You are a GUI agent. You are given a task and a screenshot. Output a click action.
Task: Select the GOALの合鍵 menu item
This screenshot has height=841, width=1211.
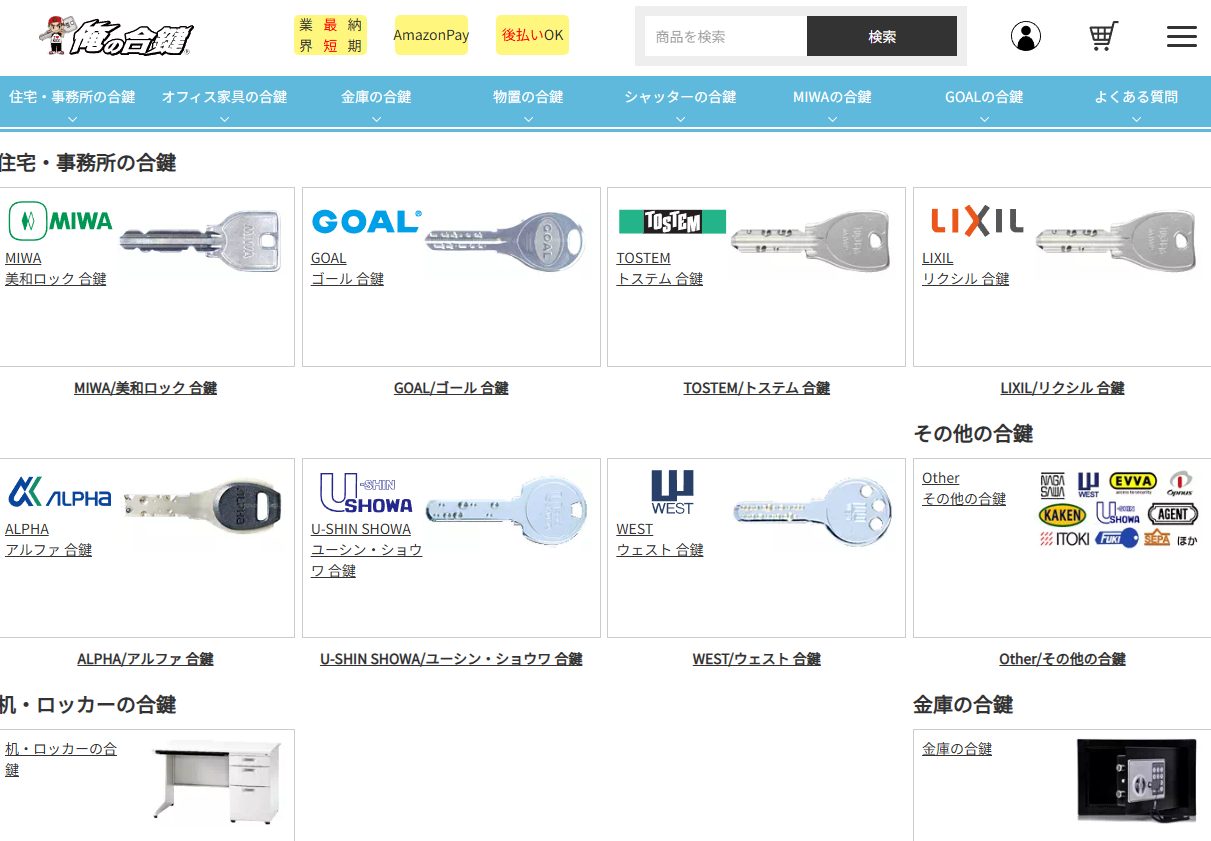984,102
